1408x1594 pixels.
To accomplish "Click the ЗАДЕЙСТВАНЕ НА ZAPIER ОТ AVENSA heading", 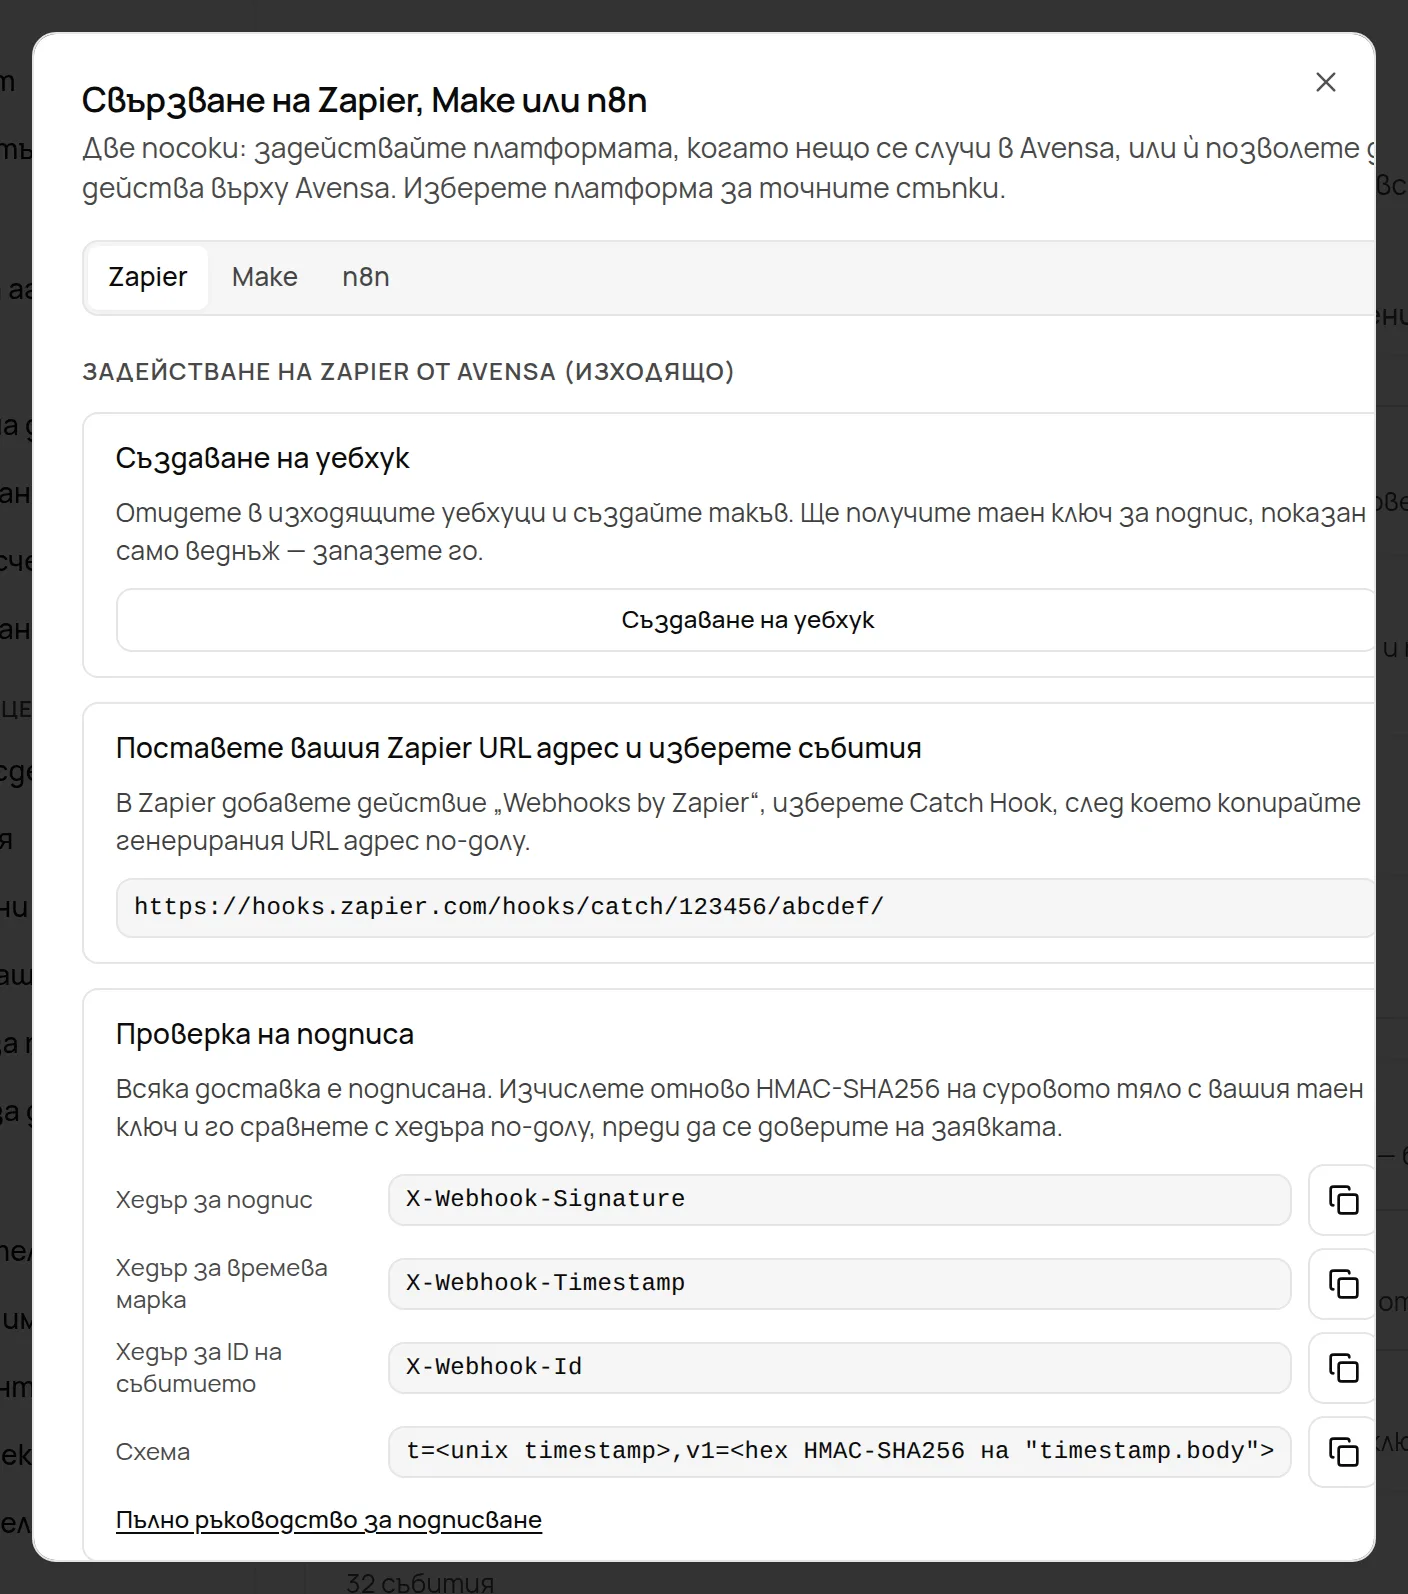I will (408, 372).
